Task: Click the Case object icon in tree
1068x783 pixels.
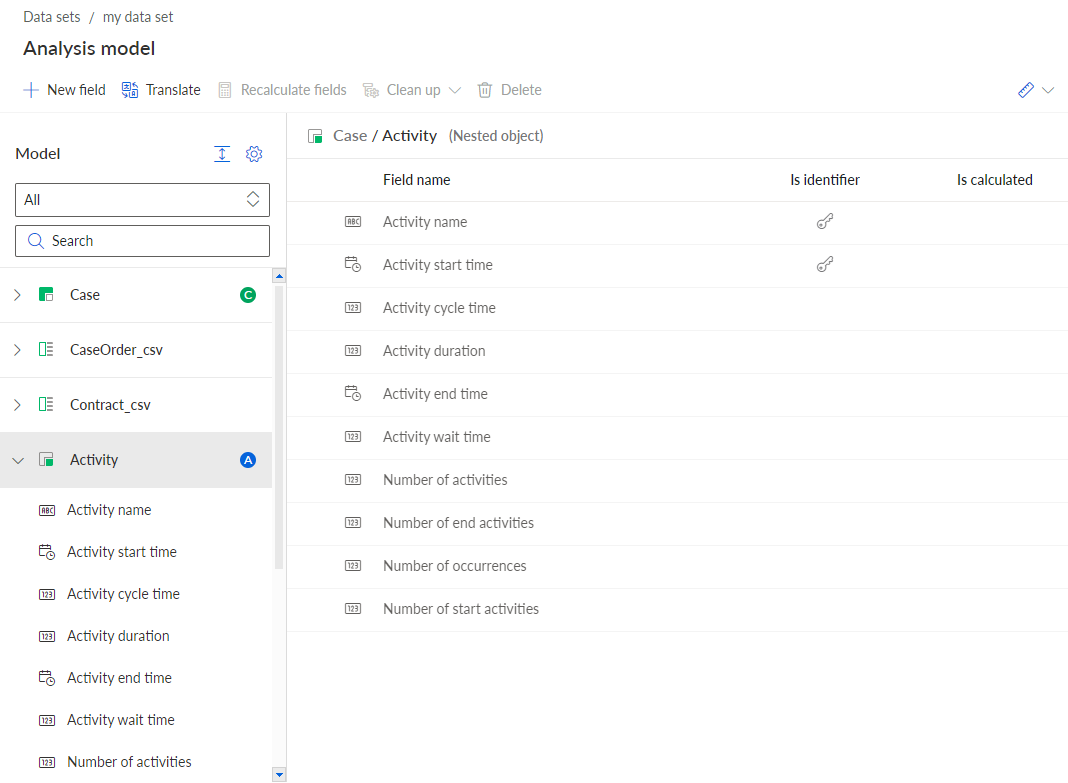Action: click(46, 295)
